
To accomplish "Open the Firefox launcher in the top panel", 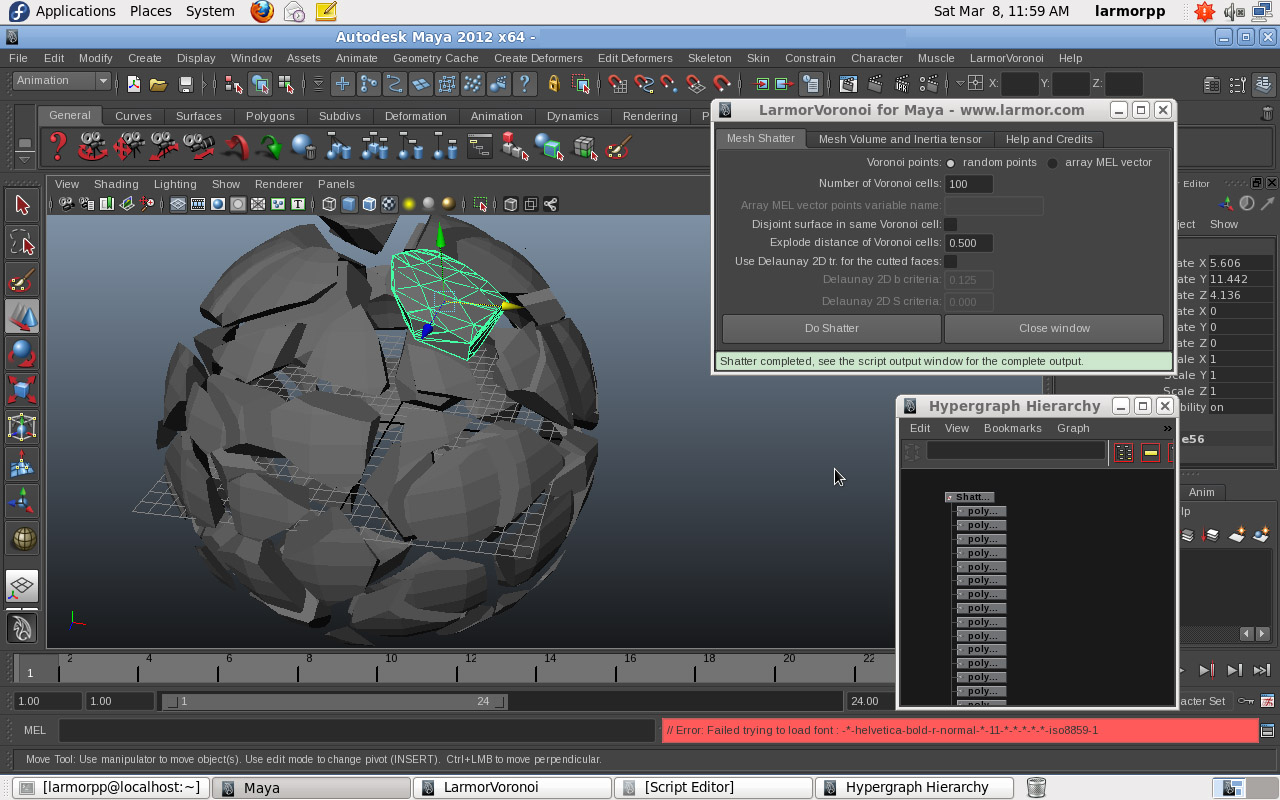I will pyautogui.click(x=262, y=11).
